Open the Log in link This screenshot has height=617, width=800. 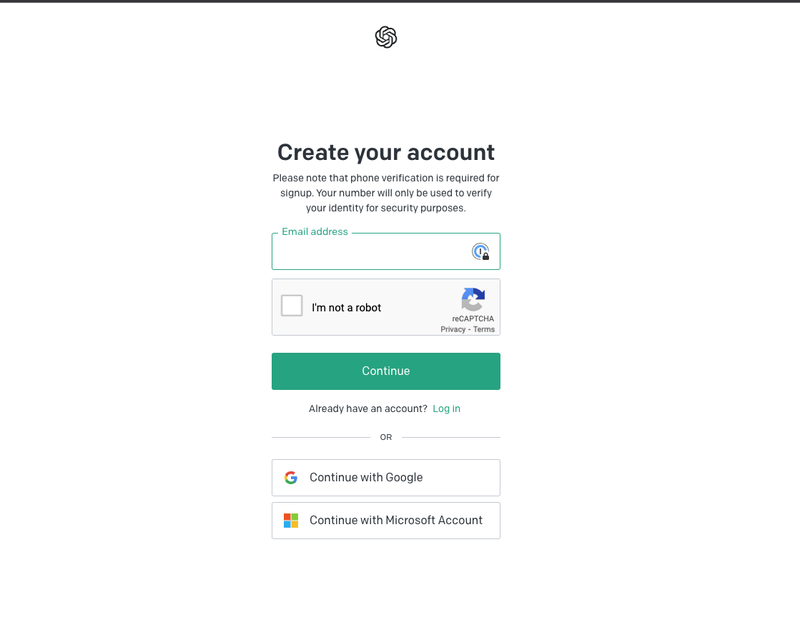[446, 409]
